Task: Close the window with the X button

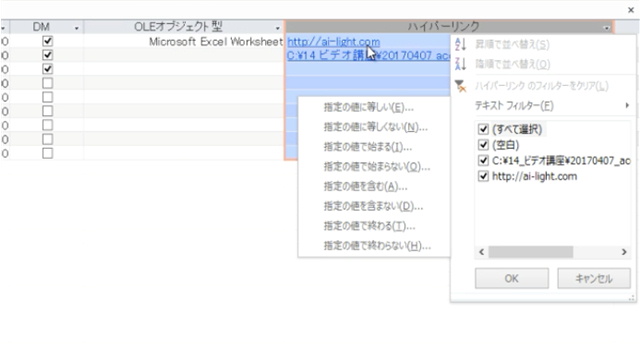Action: 631,10
